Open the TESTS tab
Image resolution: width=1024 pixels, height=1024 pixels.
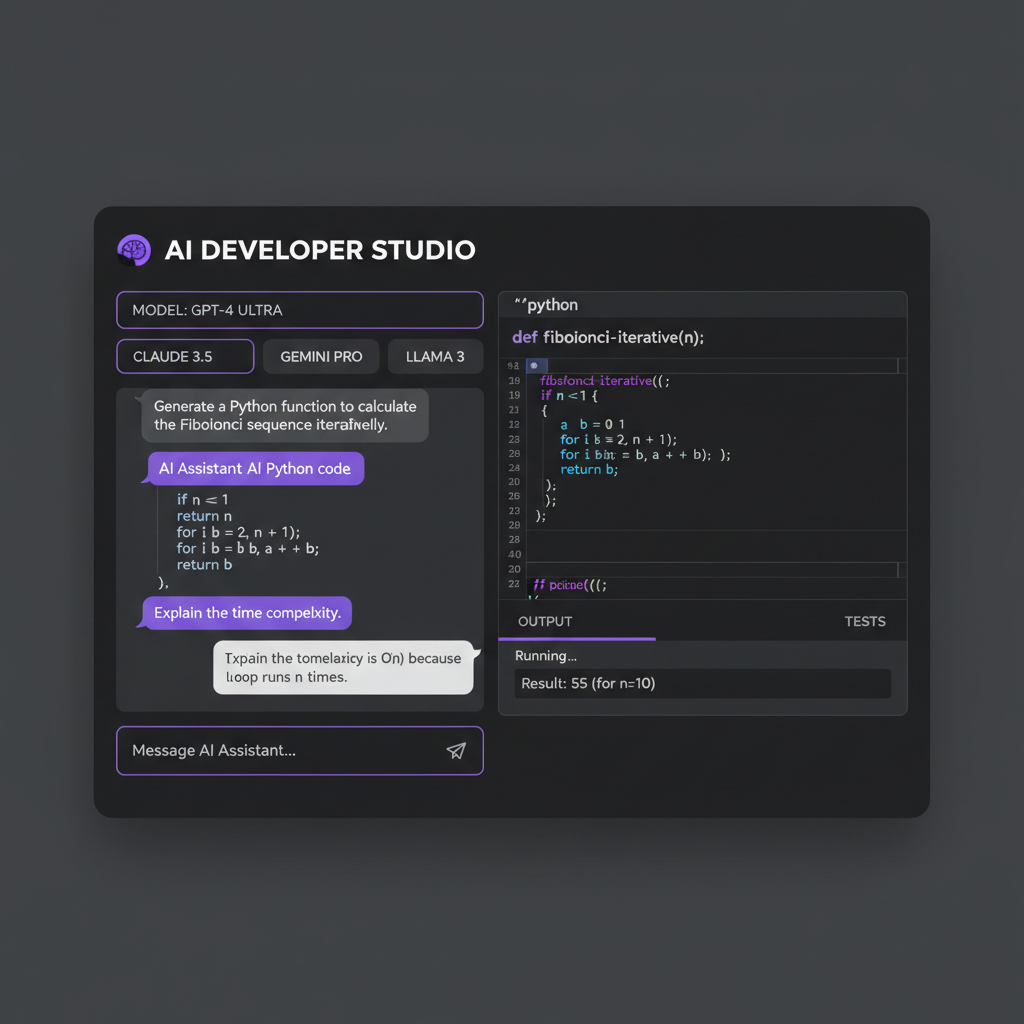click(x=865, y=621)
